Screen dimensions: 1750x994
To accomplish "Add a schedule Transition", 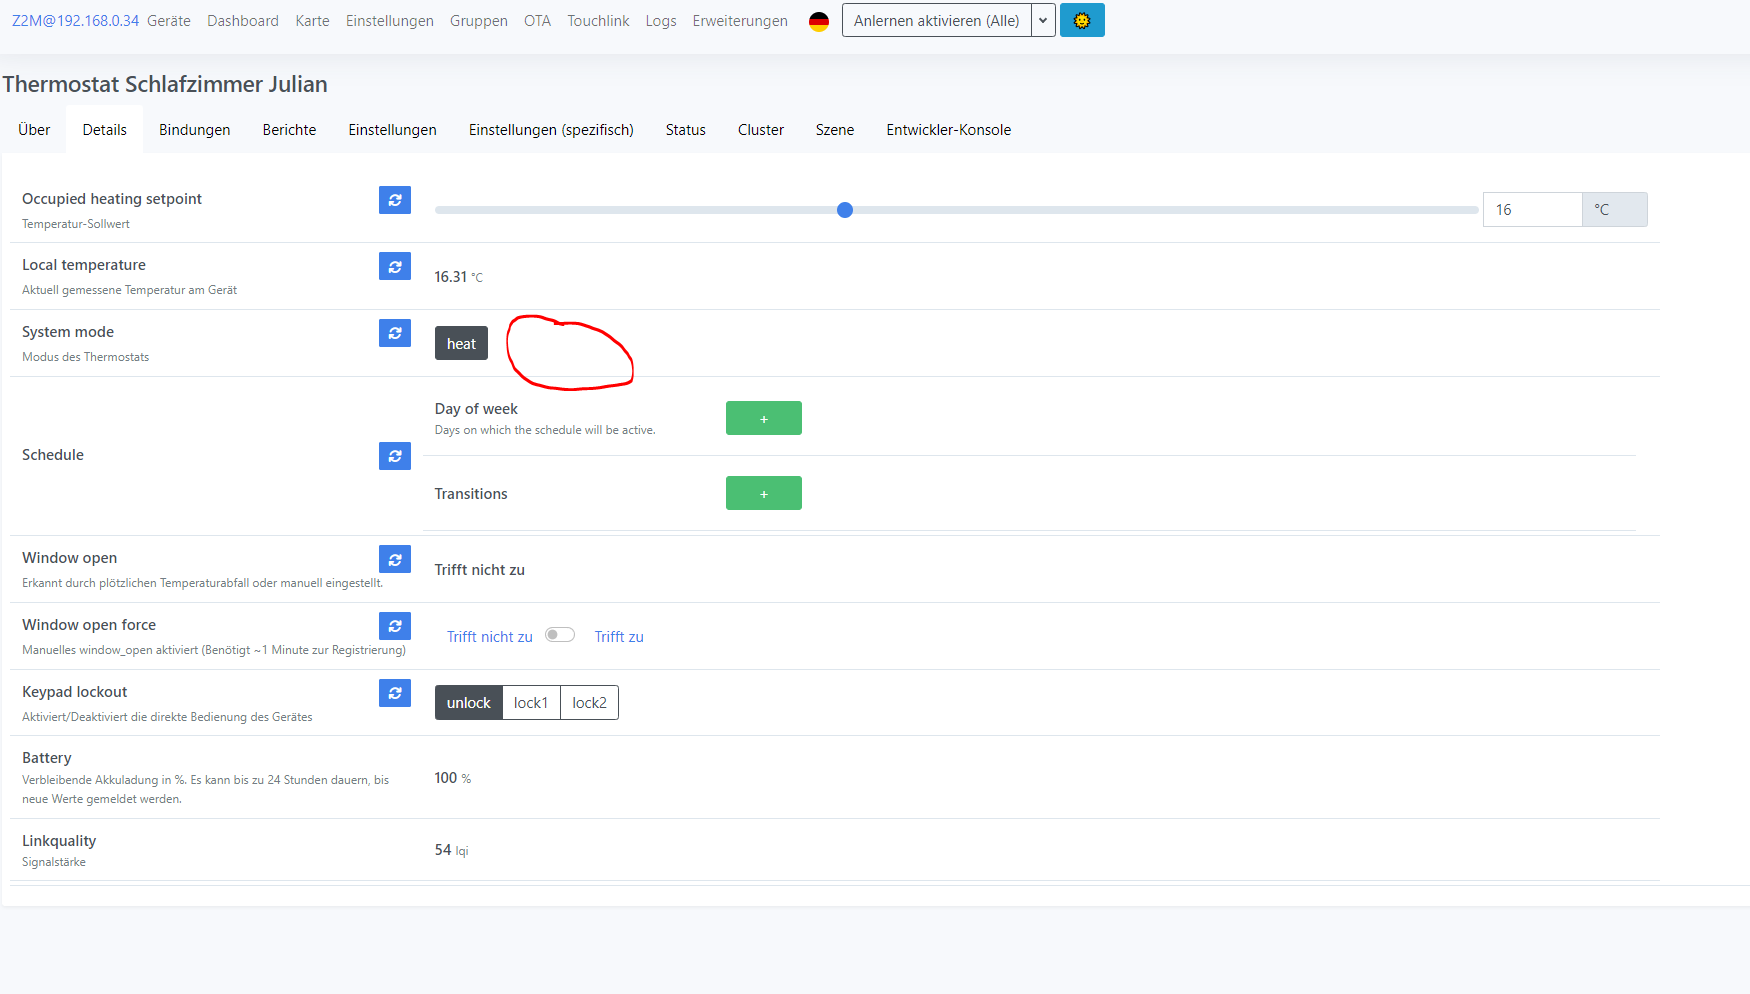I will 763,493.
